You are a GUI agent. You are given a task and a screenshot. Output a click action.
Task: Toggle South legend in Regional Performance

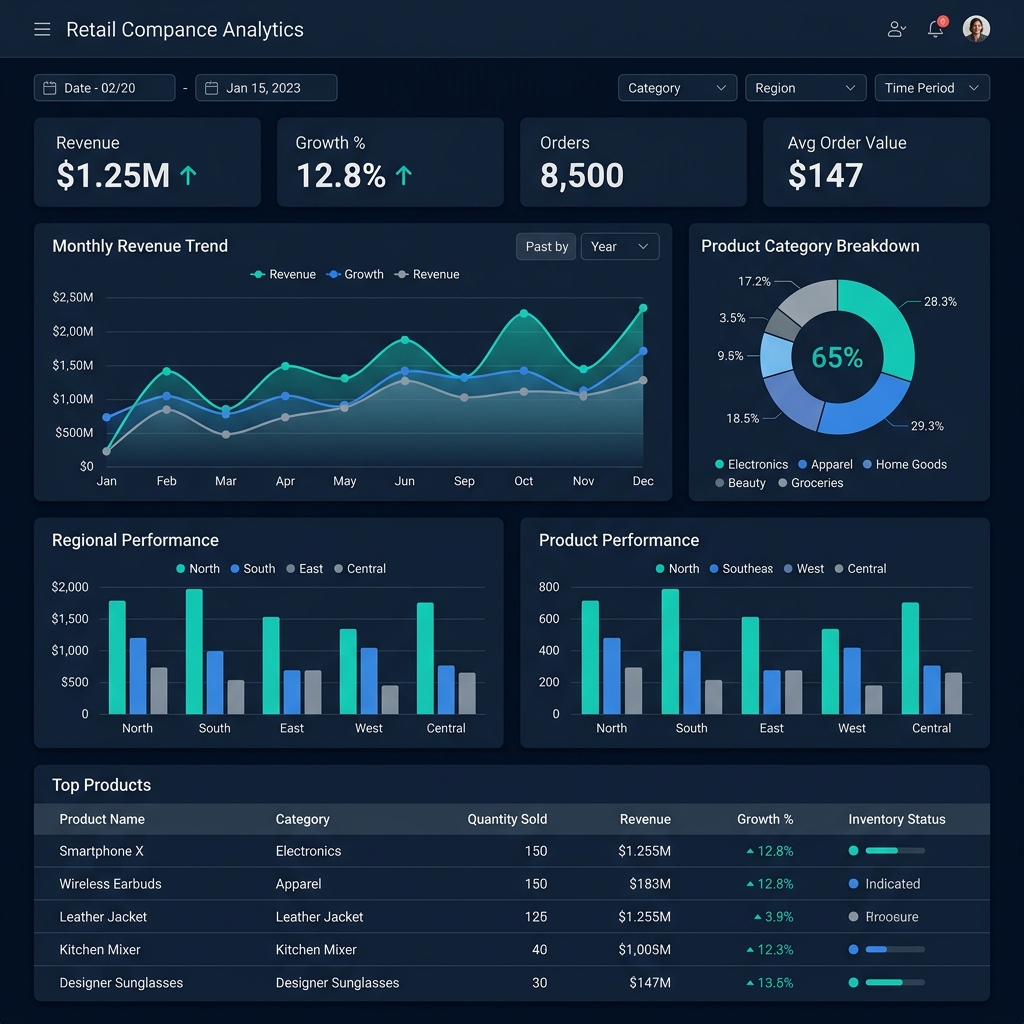click(253, 569)
